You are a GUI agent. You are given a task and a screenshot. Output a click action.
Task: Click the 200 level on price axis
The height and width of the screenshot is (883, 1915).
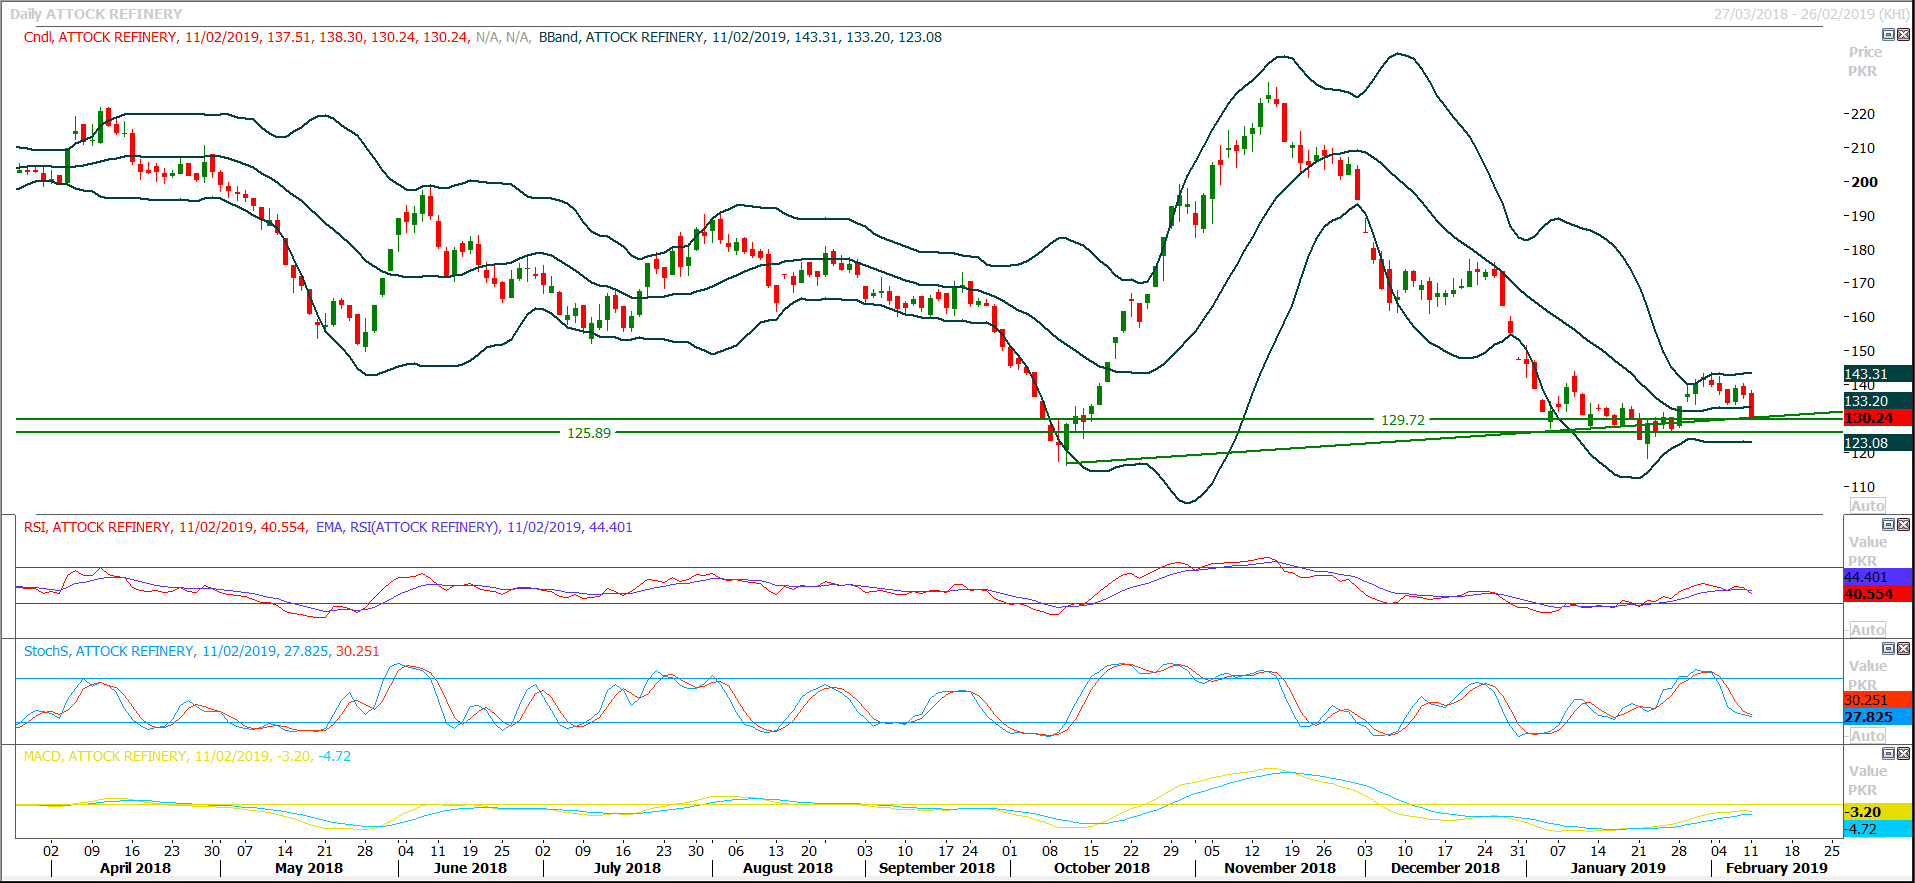coord(1864,182)
